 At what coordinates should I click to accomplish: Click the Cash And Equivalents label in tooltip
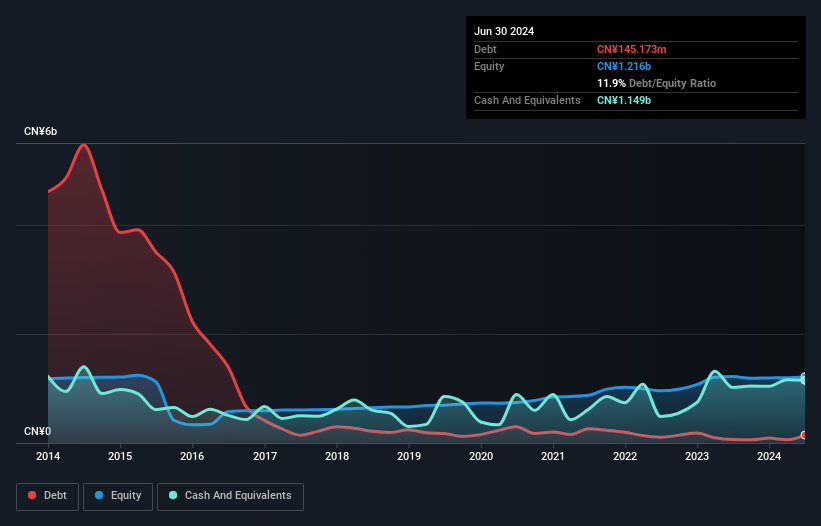[527, 100]
